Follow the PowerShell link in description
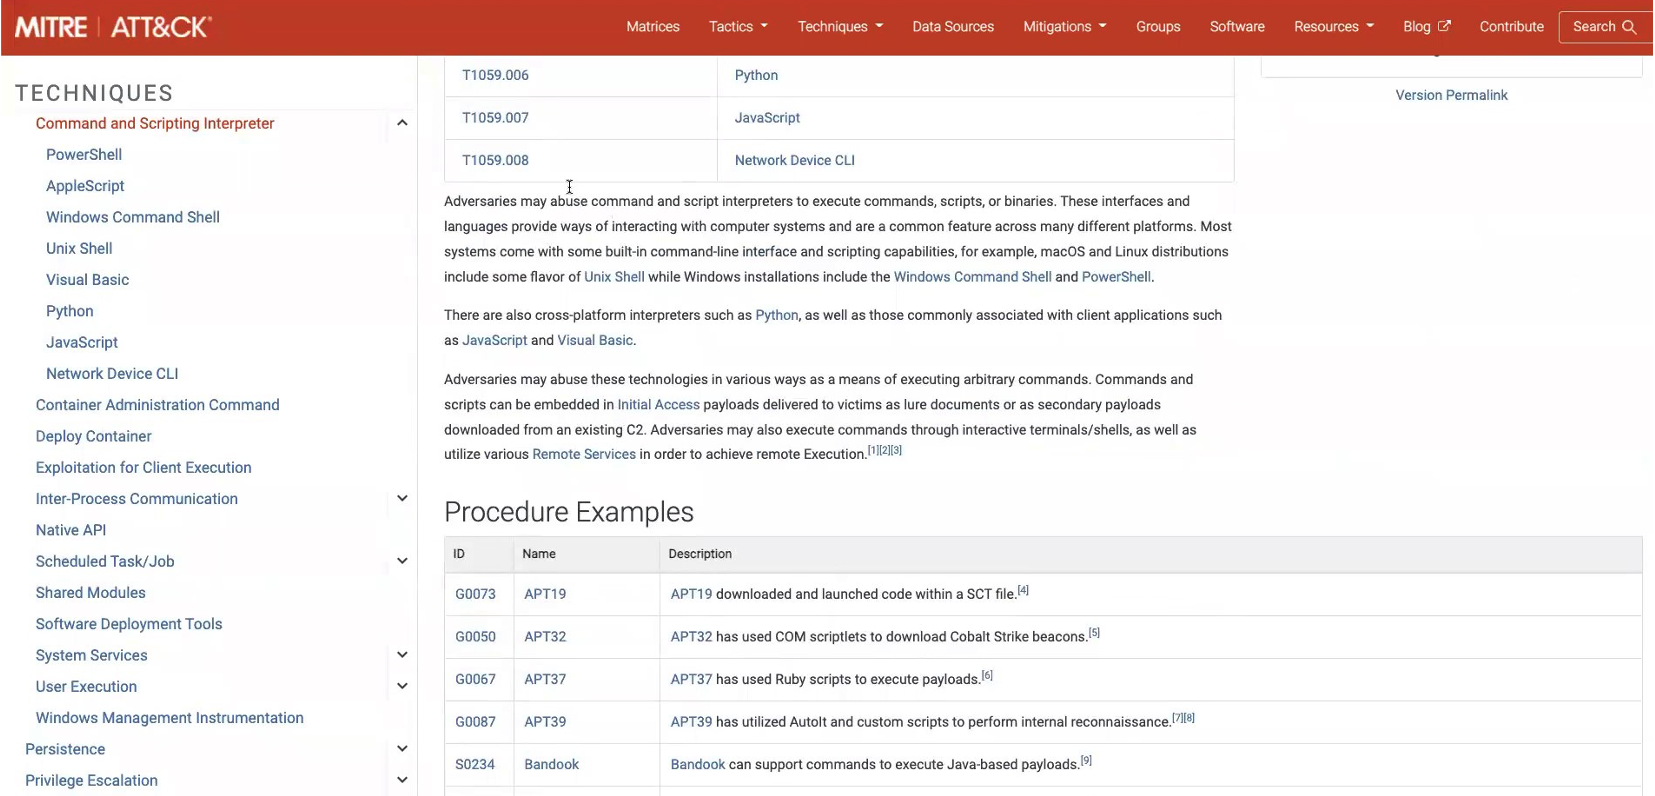The height and width of the screenshot is (796, 1655). pyautogui.click(x=1116, y=277)
